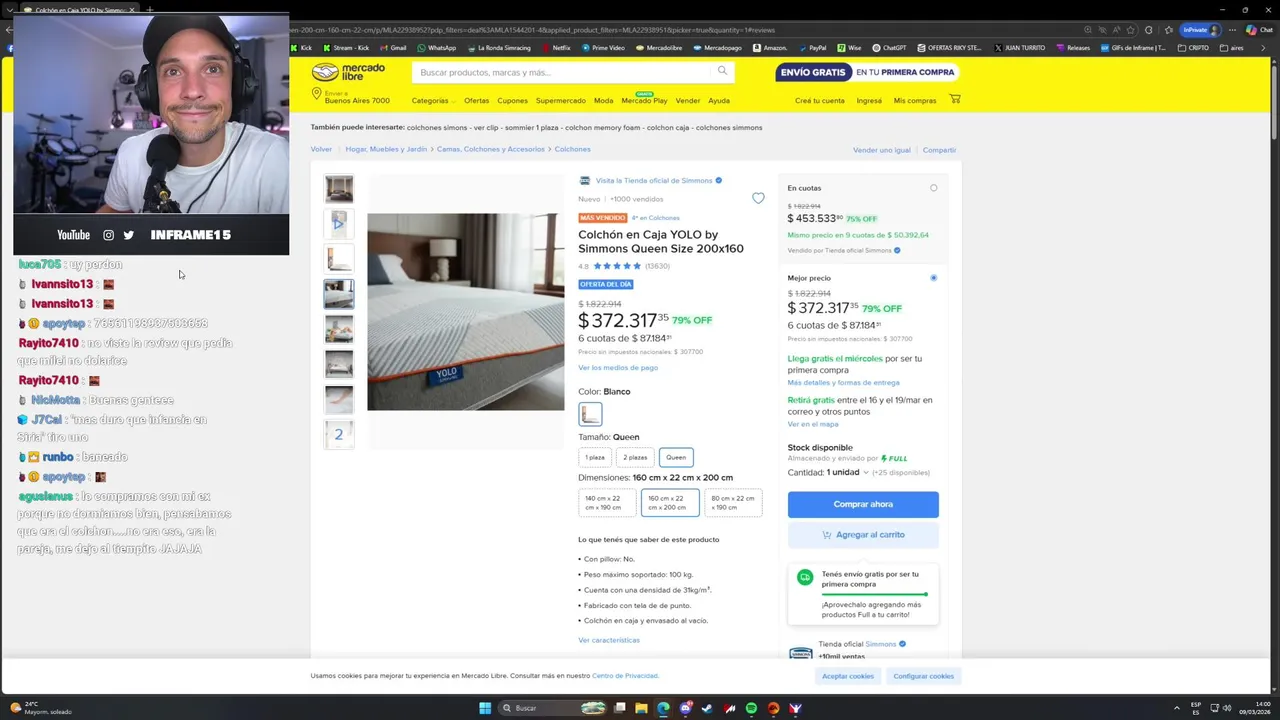Open the PayPal bookmark
This screenshot has width=1280, height=720.
pos(812,47)
